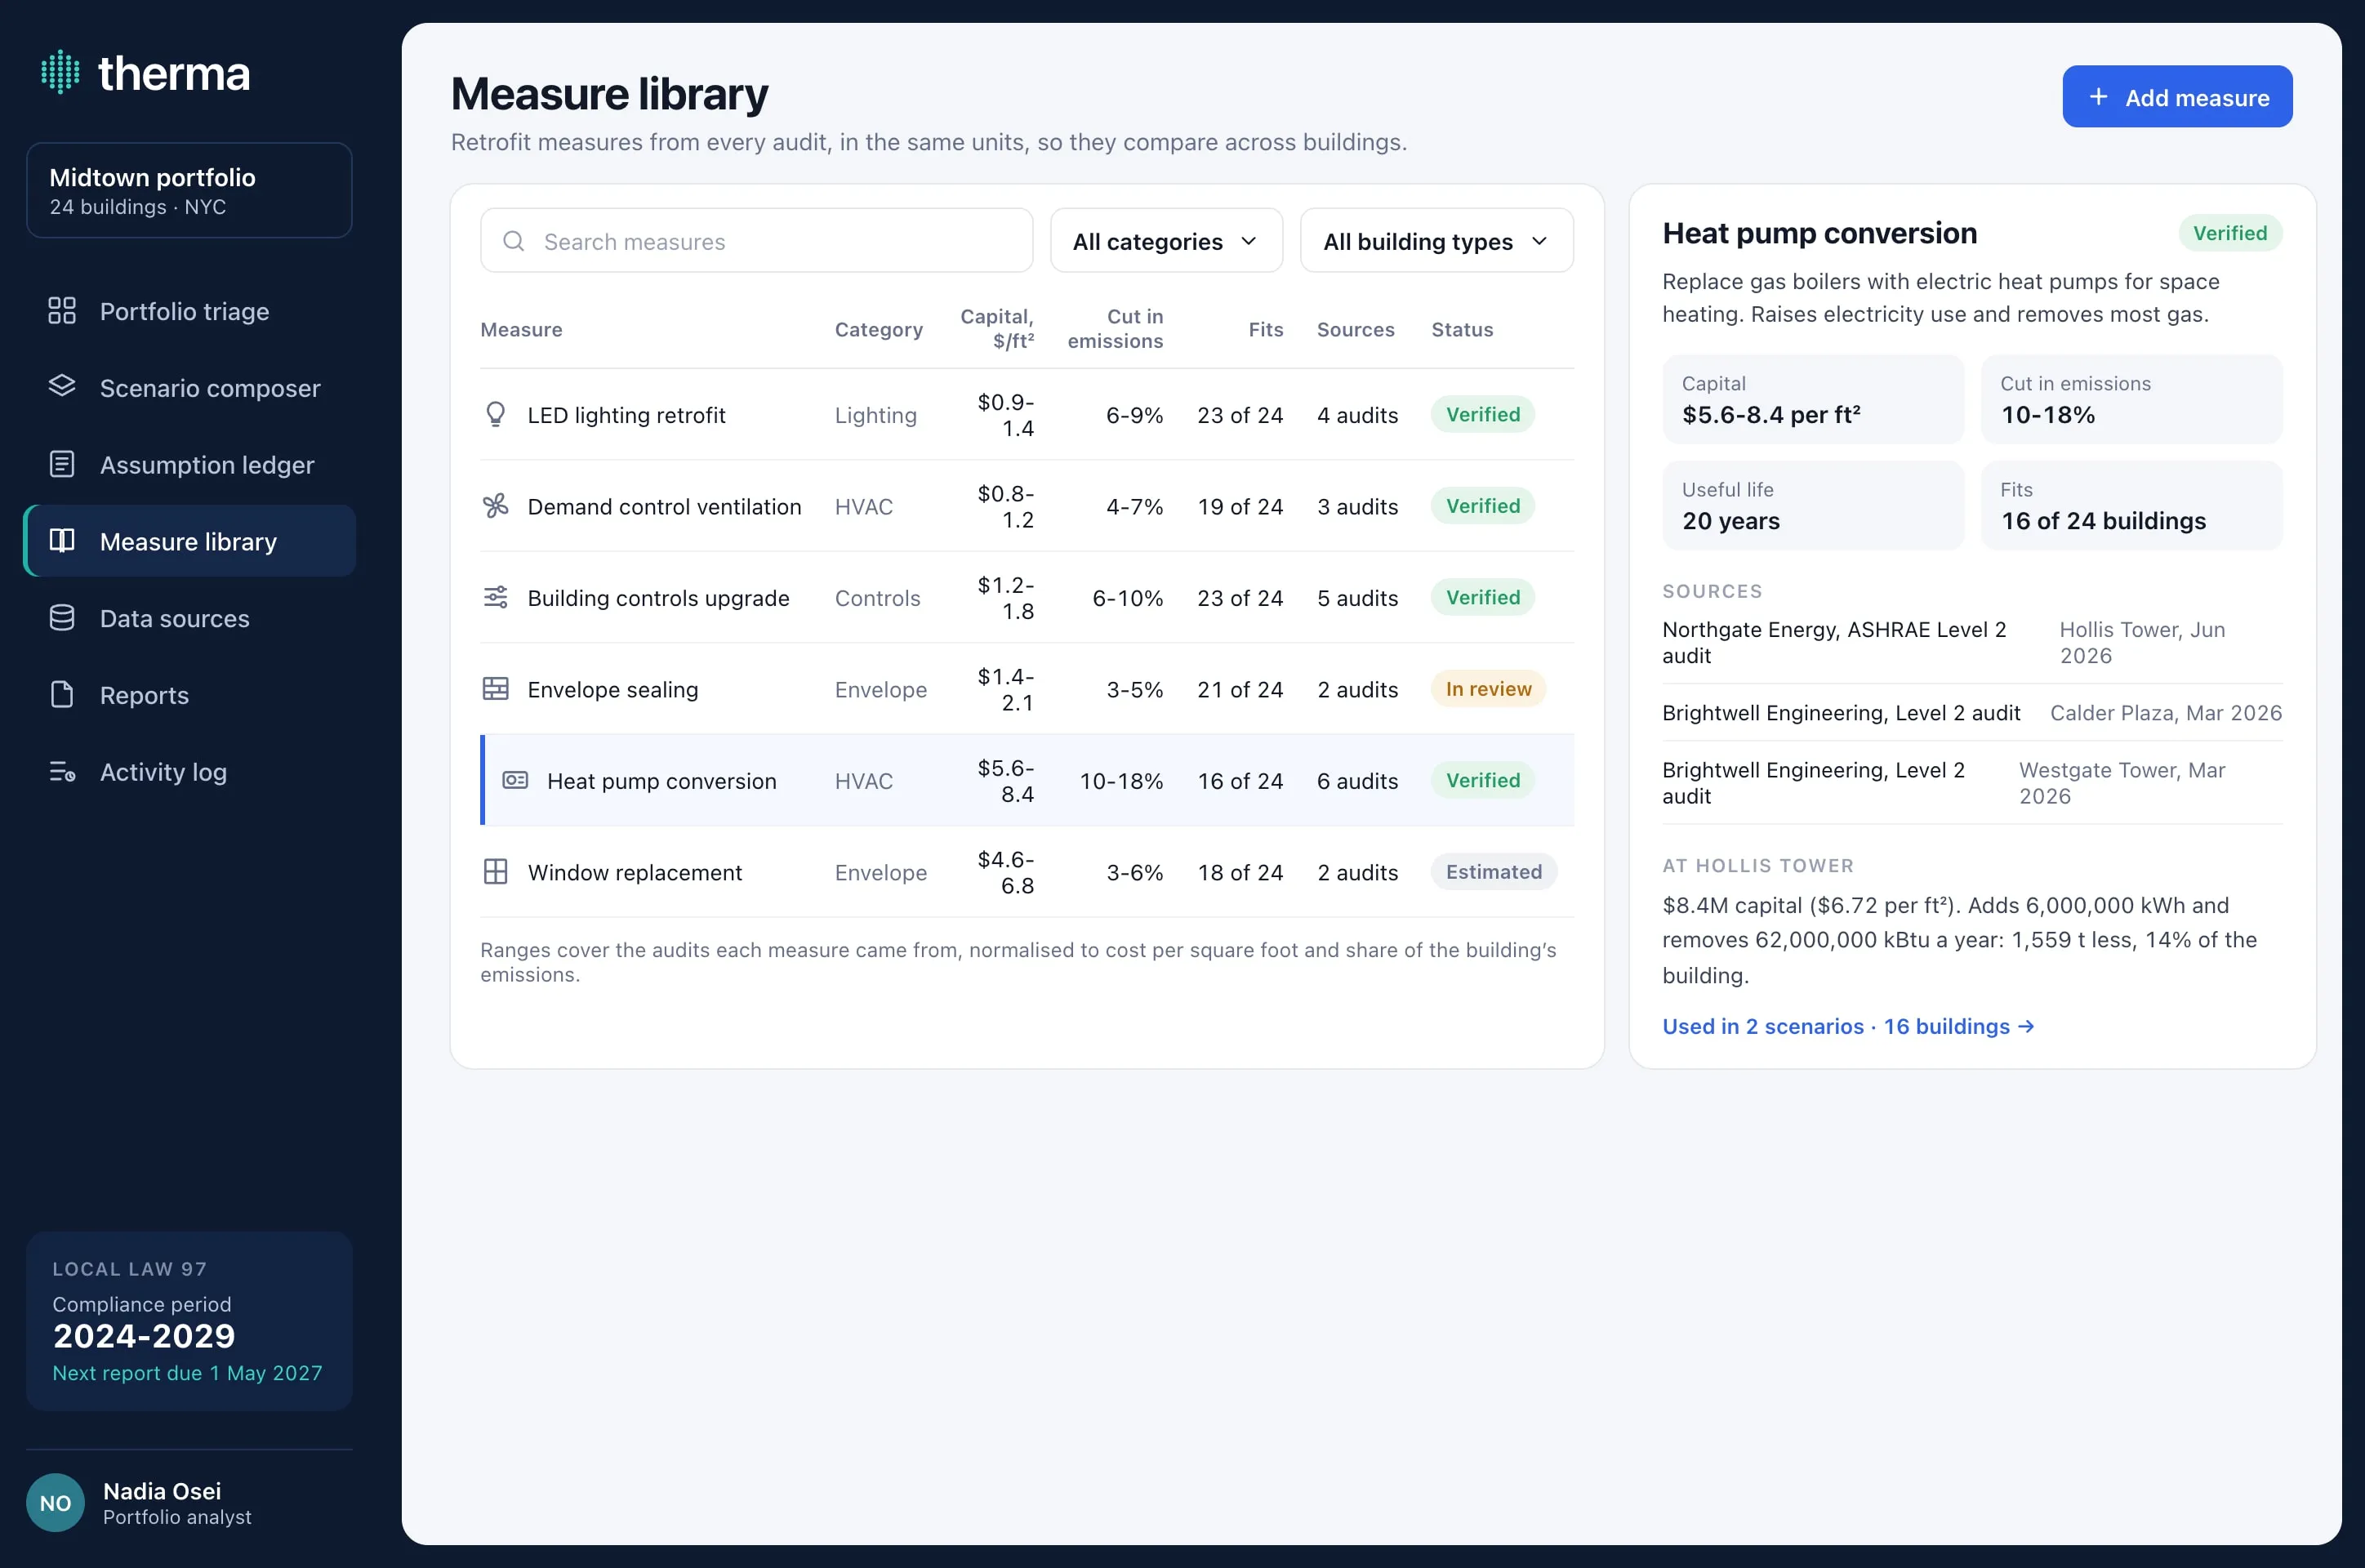Viewport: 2365px width, 1568px height.
Task: Select the LED lighting retrofit row name
Action: (x=626, y=414)
